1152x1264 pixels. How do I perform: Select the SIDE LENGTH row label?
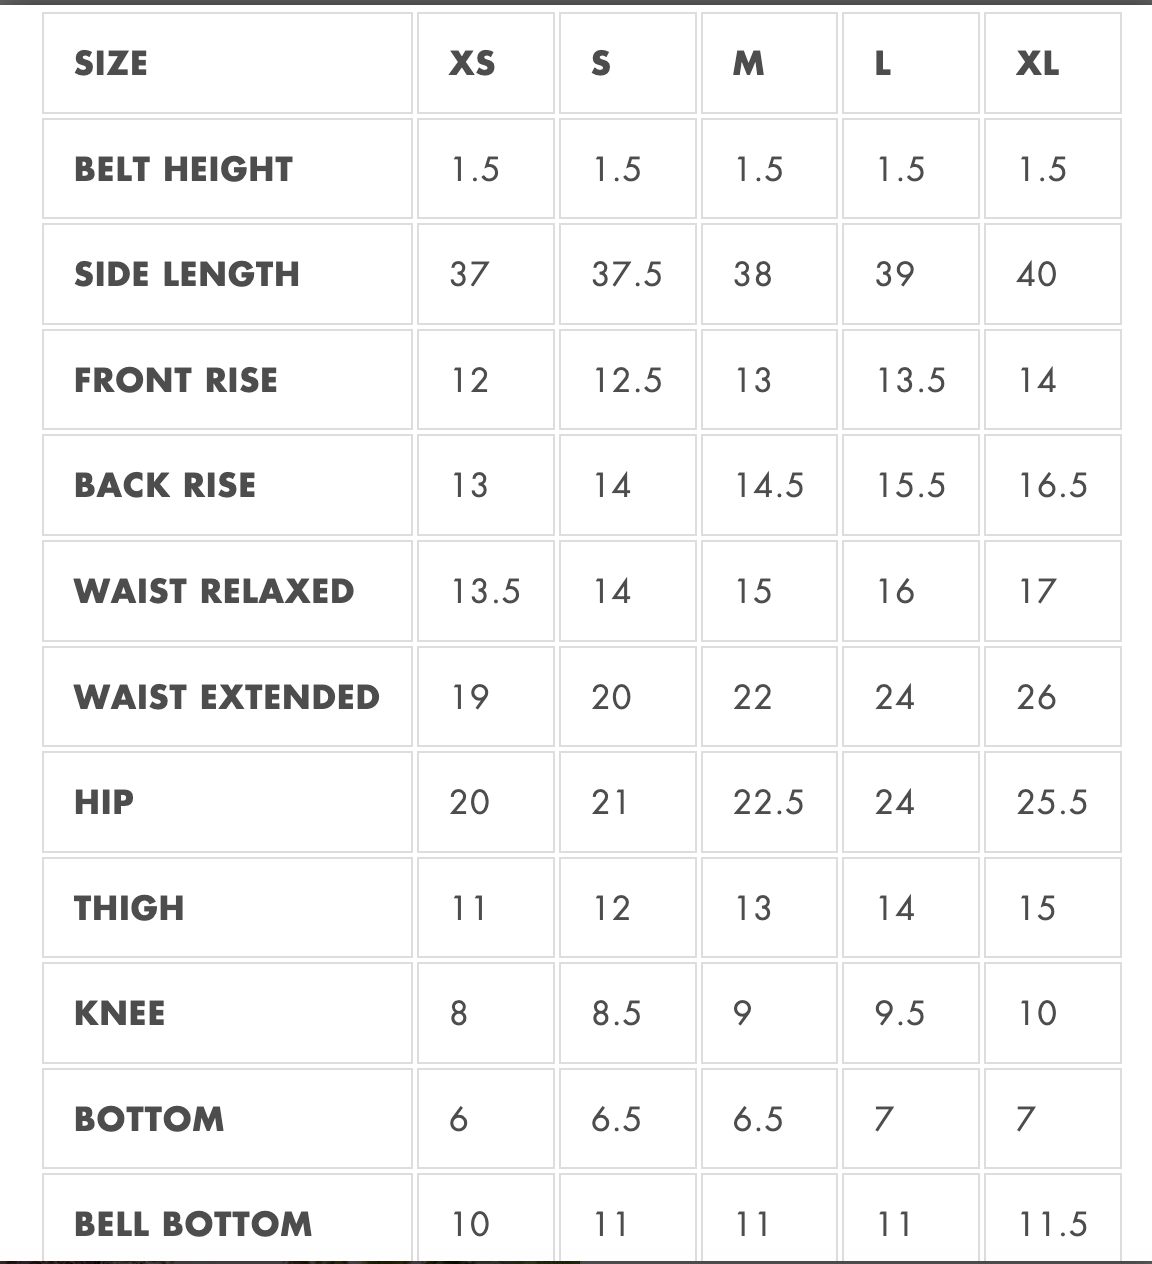point(187,274)
